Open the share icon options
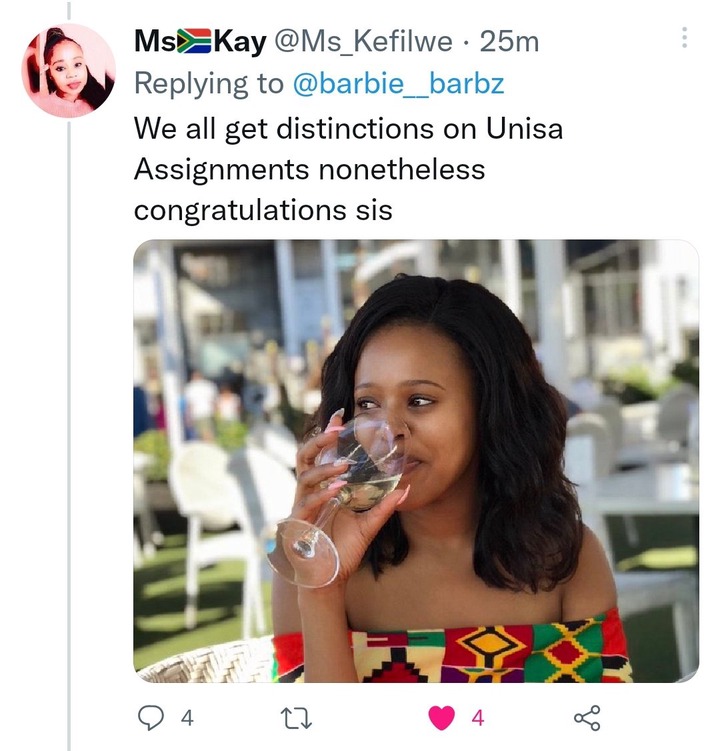This screenshot has width=720, height=751. pyautogui.click(x=587, y=717)
